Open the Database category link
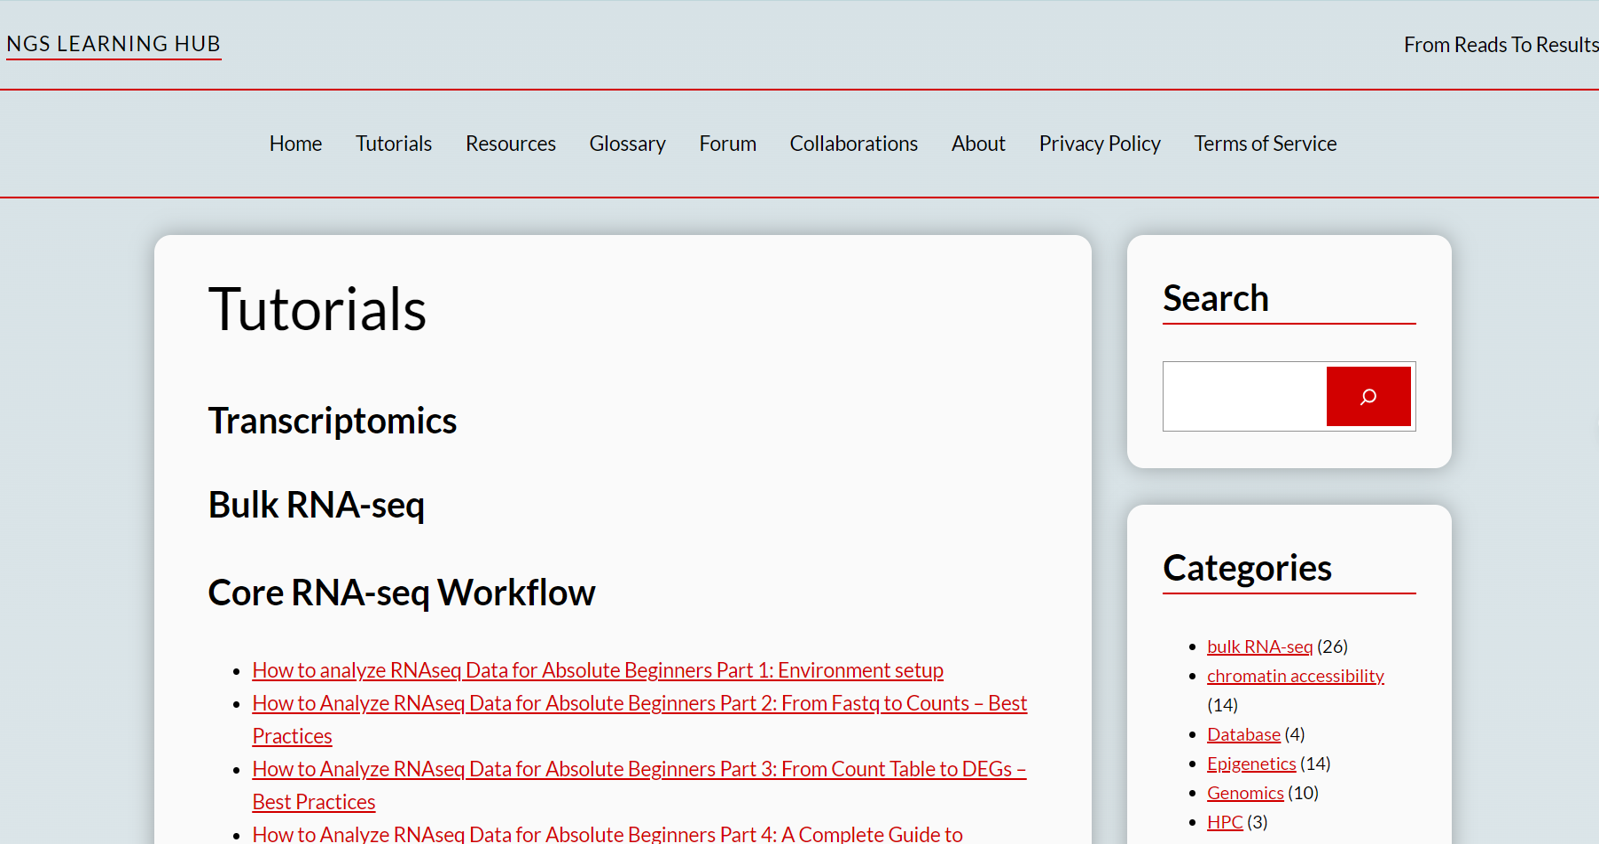Screen dimensions: 1599x844 pyautogui.click(x=1243, y=735)
